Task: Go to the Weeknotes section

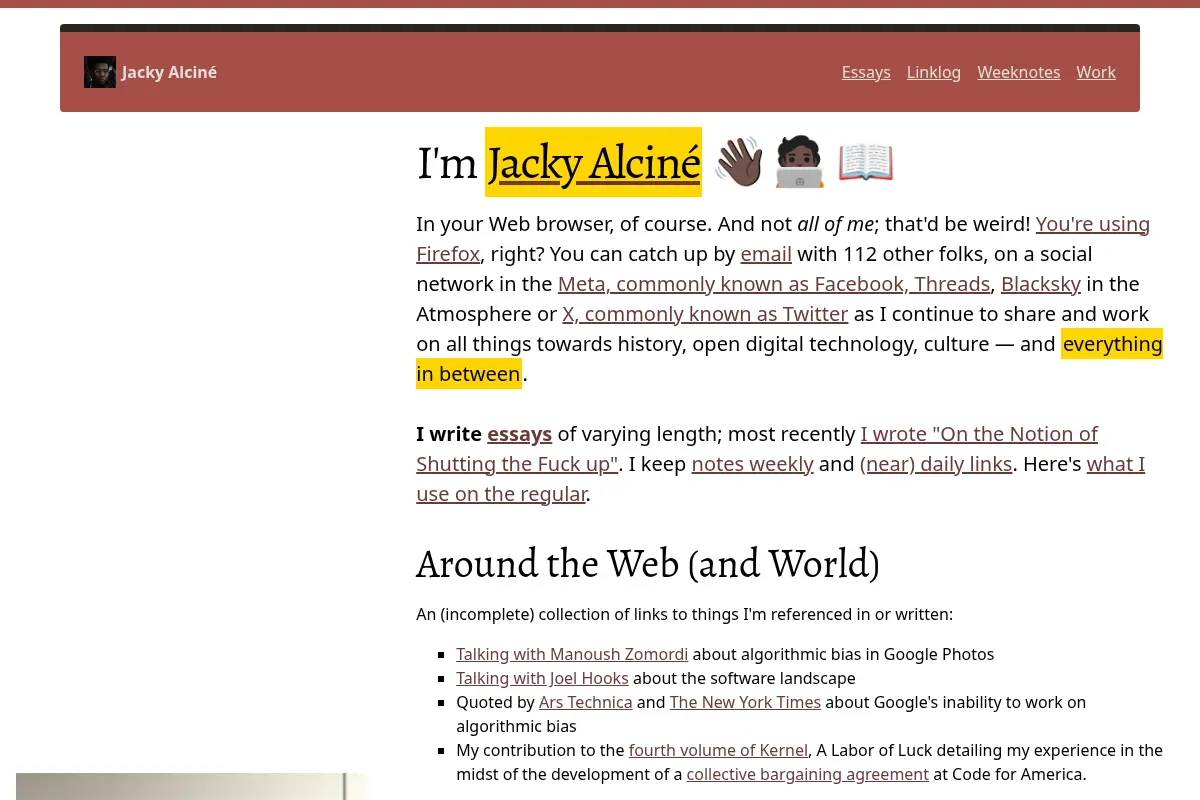Action: click(x=1019, y=72)
